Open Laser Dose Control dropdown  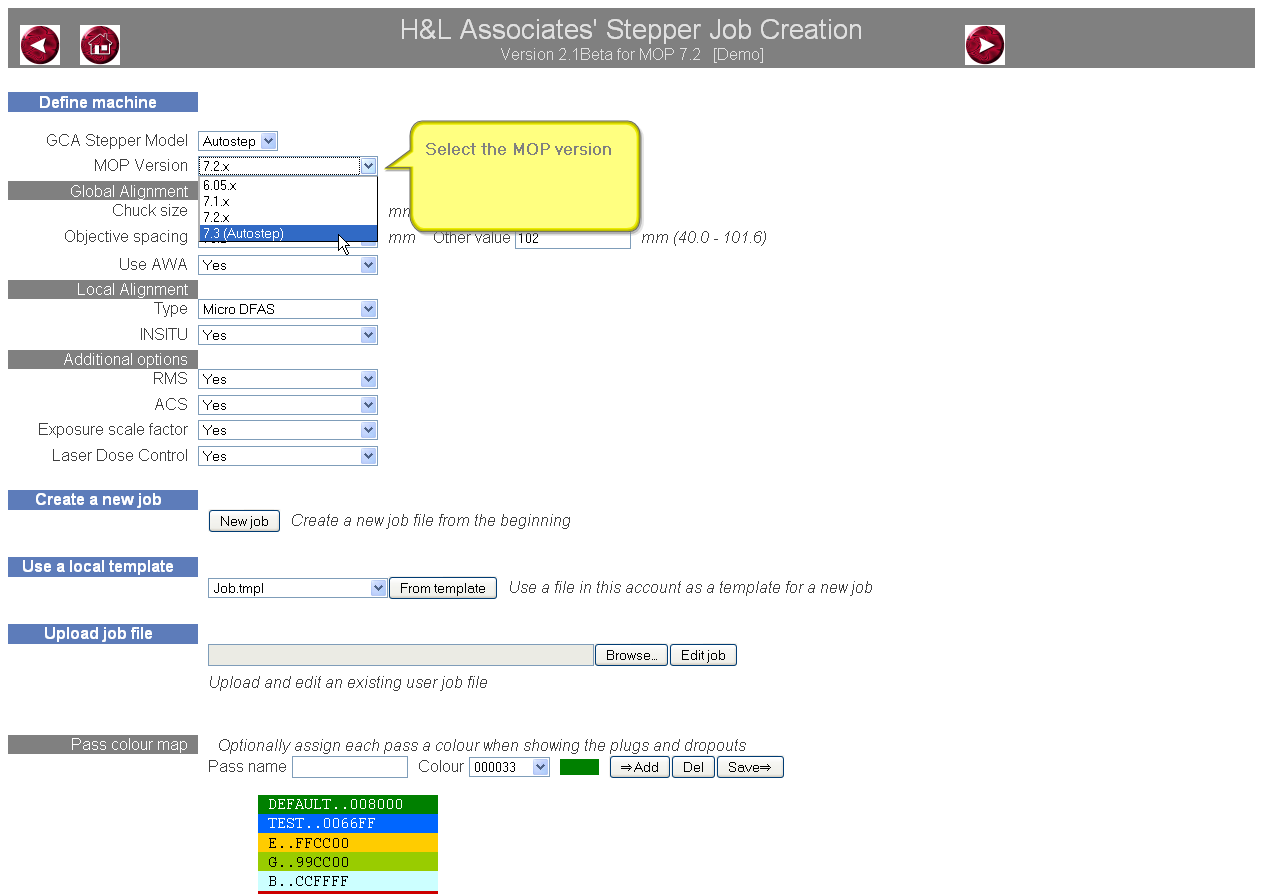pos(288,456)
